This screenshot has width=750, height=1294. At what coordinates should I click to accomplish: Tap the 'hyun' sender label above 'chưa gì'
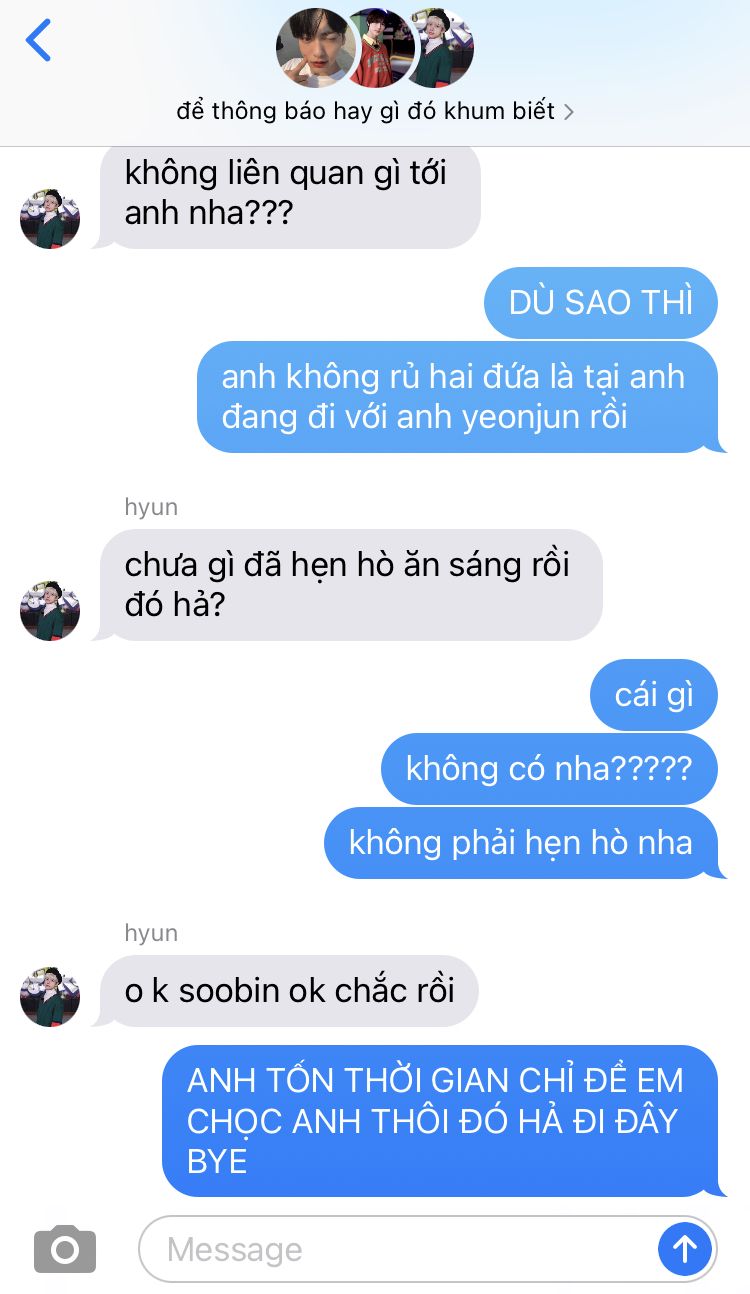tap(151, 507)
